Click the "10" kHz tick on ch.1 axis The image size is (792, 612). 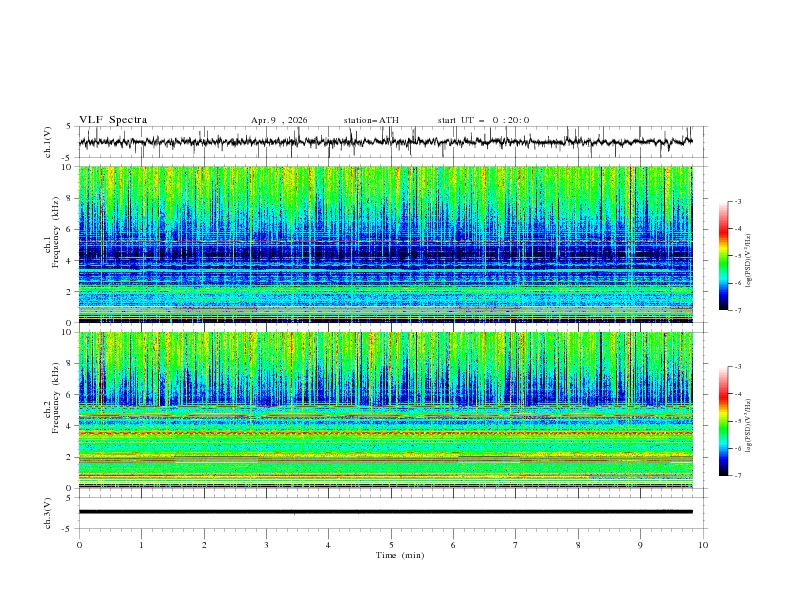click(x=68, y=167)
